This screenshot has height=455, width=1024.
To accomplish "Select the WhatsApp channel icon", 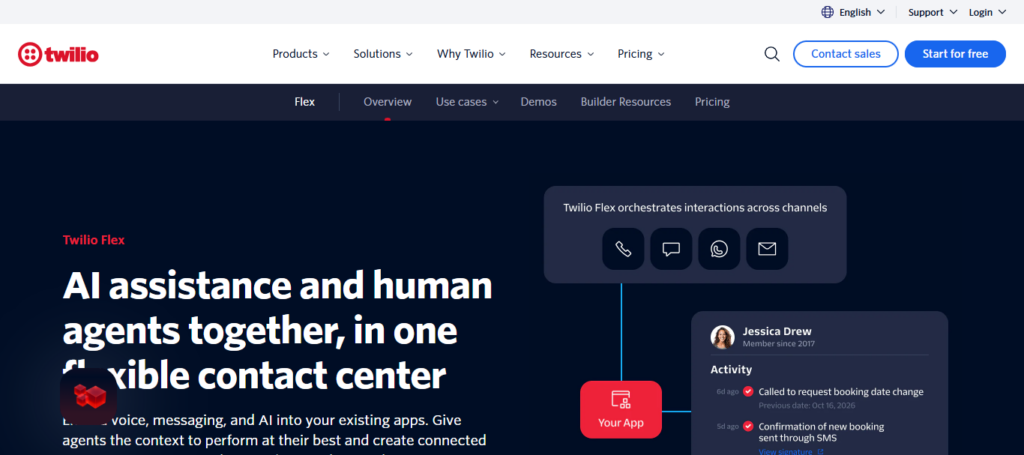I will [719, 249].
